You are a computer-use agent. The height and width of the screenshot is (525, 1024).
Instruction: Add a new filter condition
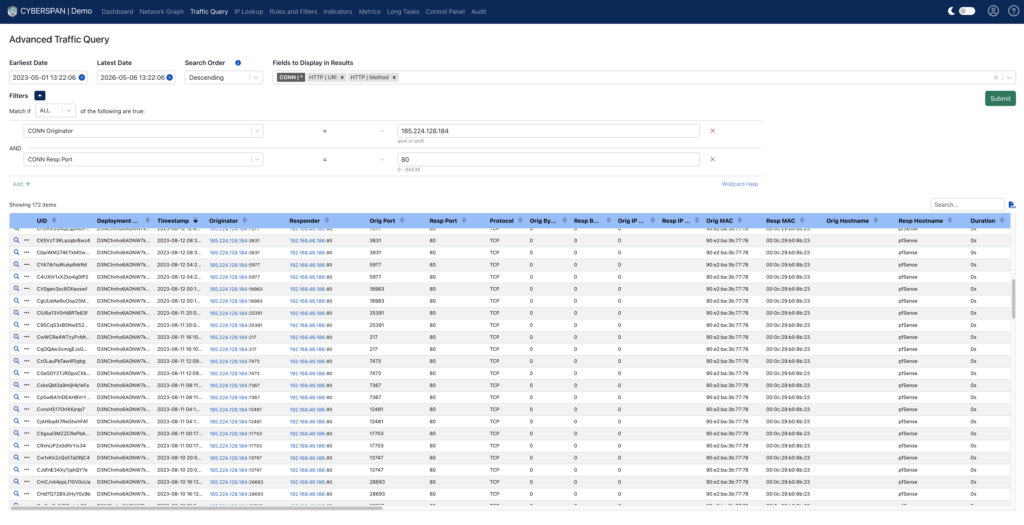(x=22, y=184)
